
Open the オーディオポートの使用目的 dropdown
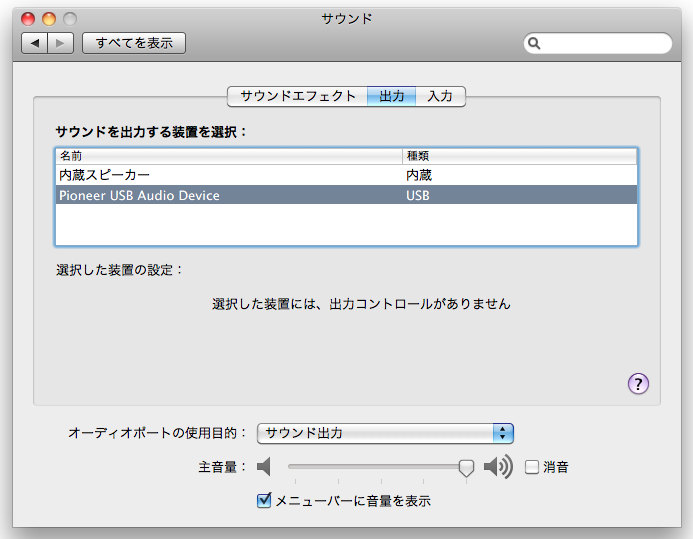[x=384, y=433]
